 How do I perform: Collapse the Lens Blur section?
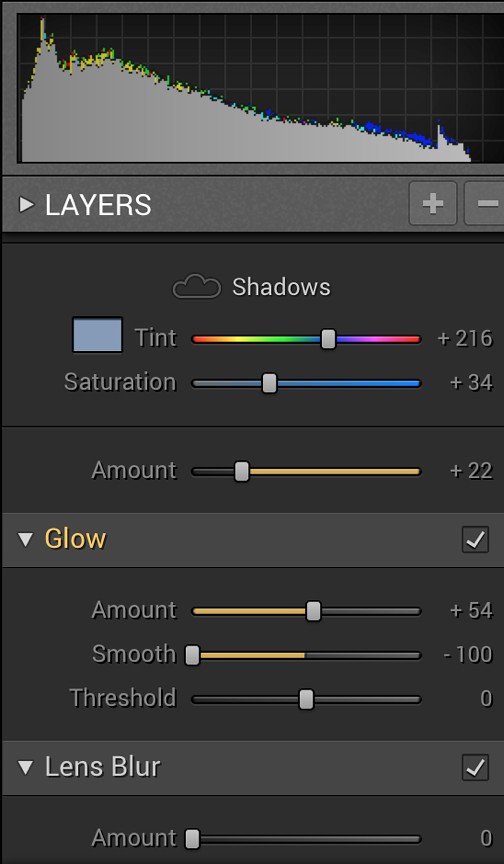(25, 768)
